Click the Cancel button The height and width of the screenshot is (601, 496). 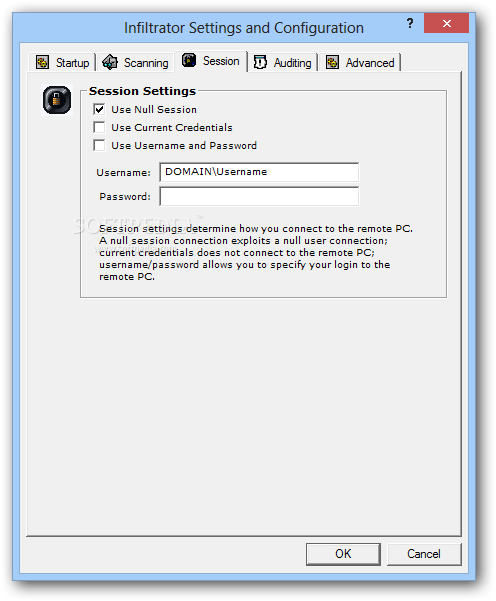tap(424, 554)
